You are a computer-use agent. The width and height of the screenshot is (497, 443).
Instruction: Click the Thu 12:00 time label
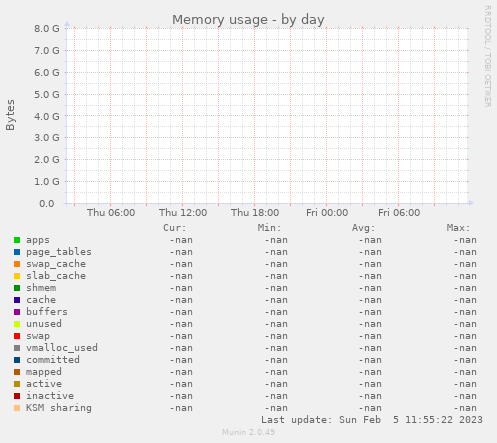(x=183, y=213)
